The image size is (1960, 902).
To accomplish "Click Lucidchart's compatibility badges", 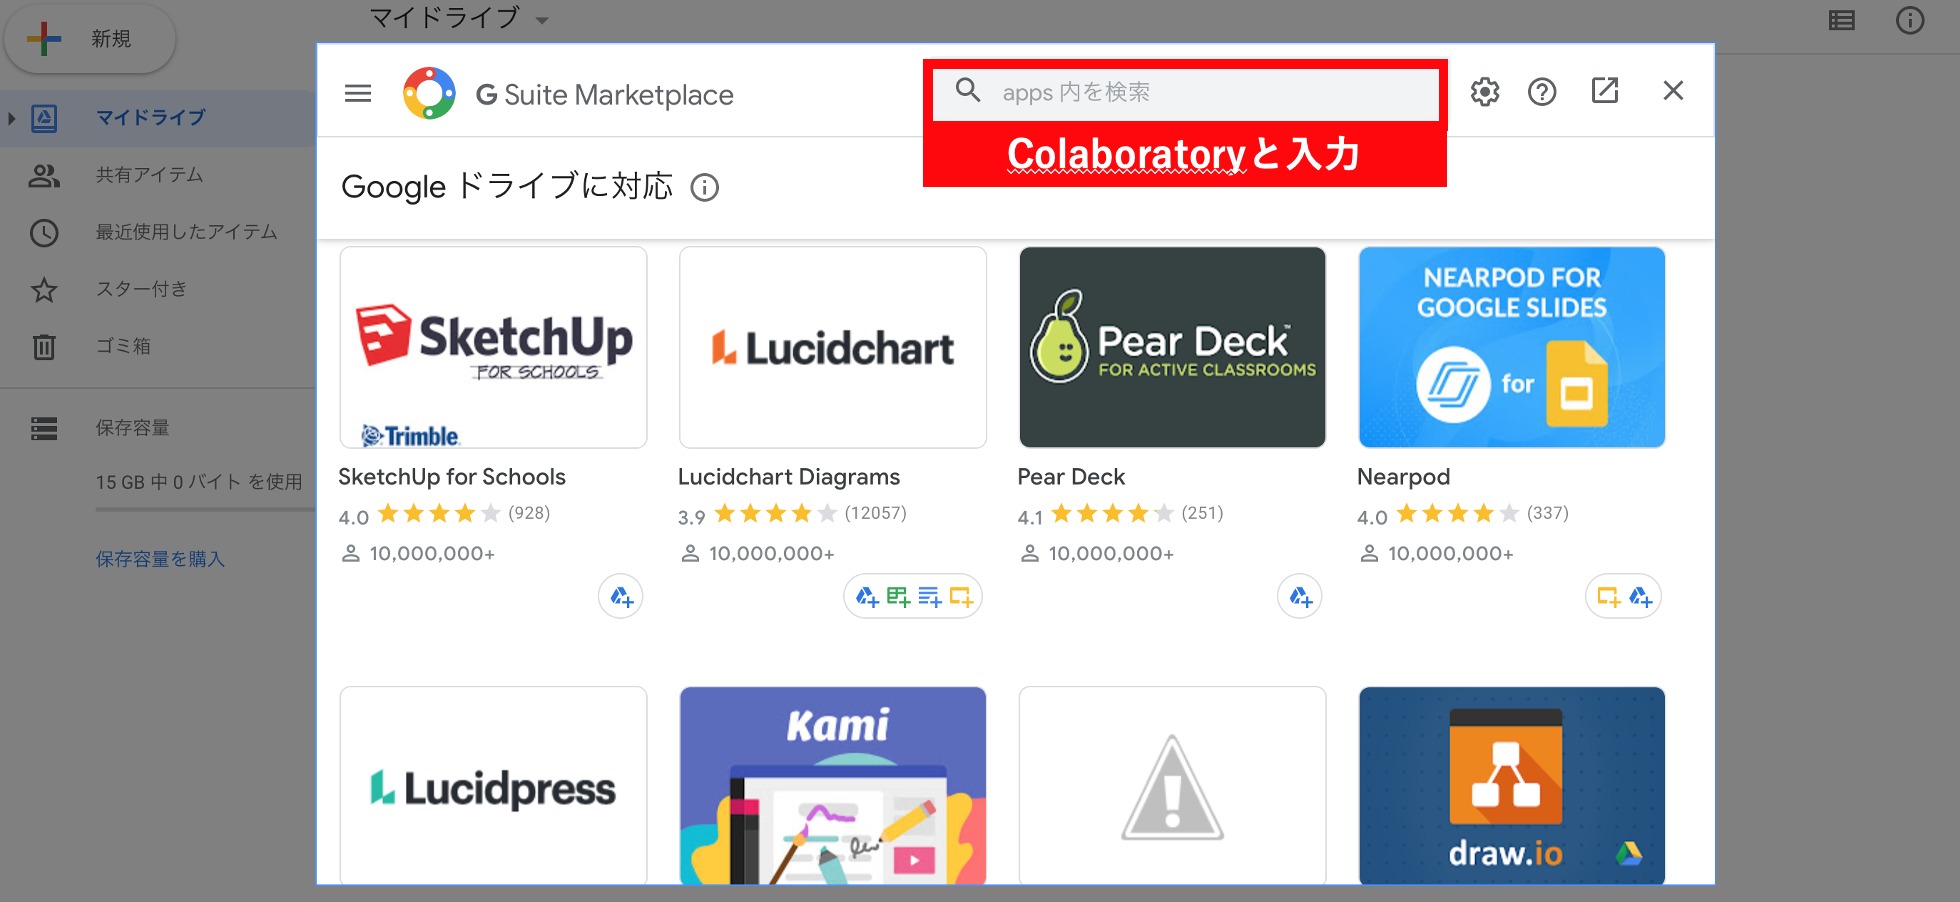I will tap(913, 597).
